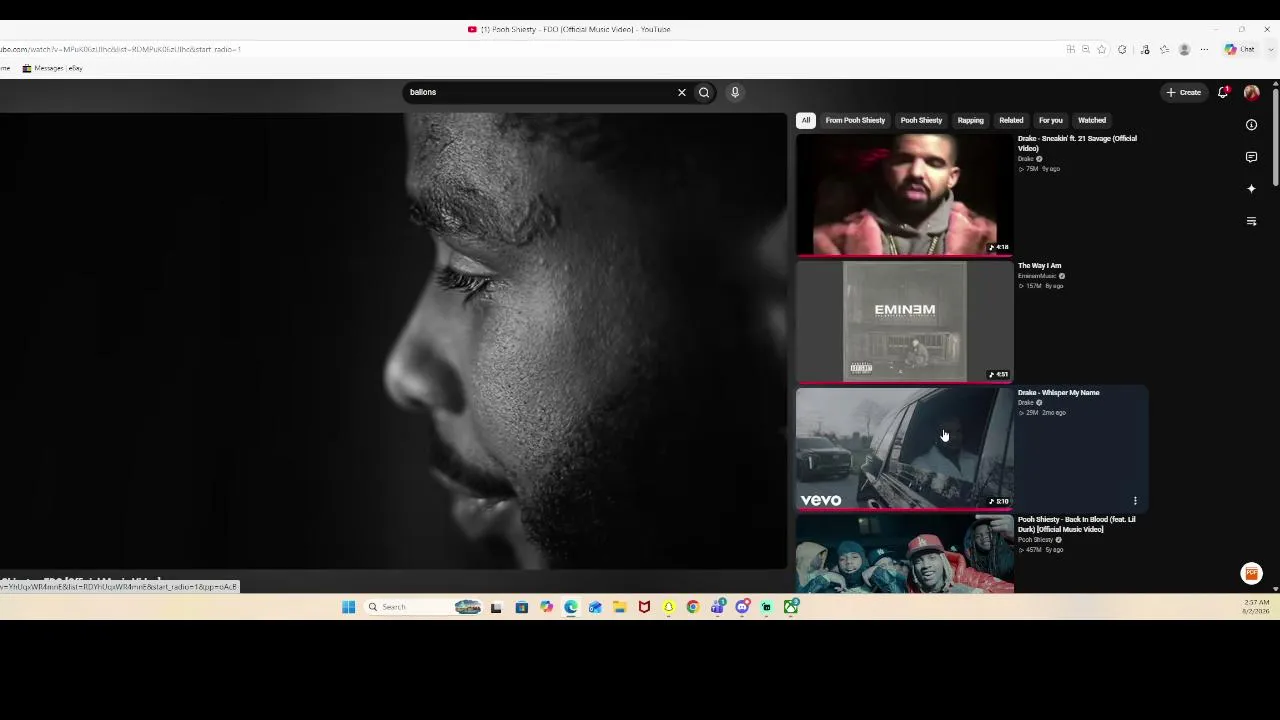Screen dimensions: 1280x720
Task: Open Microsoft Teams from taskbar
Action: [x=718, y=607]
